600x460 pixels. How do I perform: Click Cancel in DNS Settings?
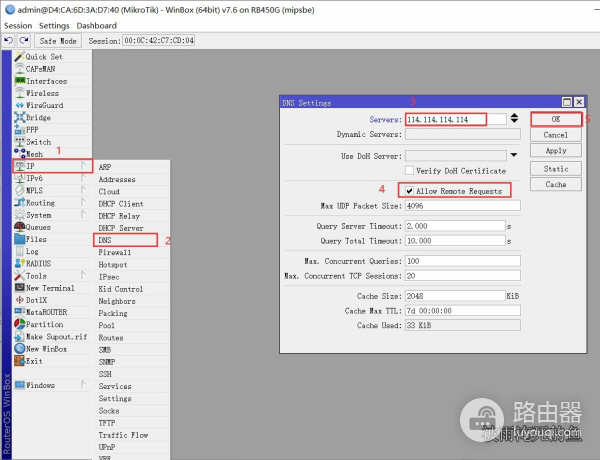556,135
